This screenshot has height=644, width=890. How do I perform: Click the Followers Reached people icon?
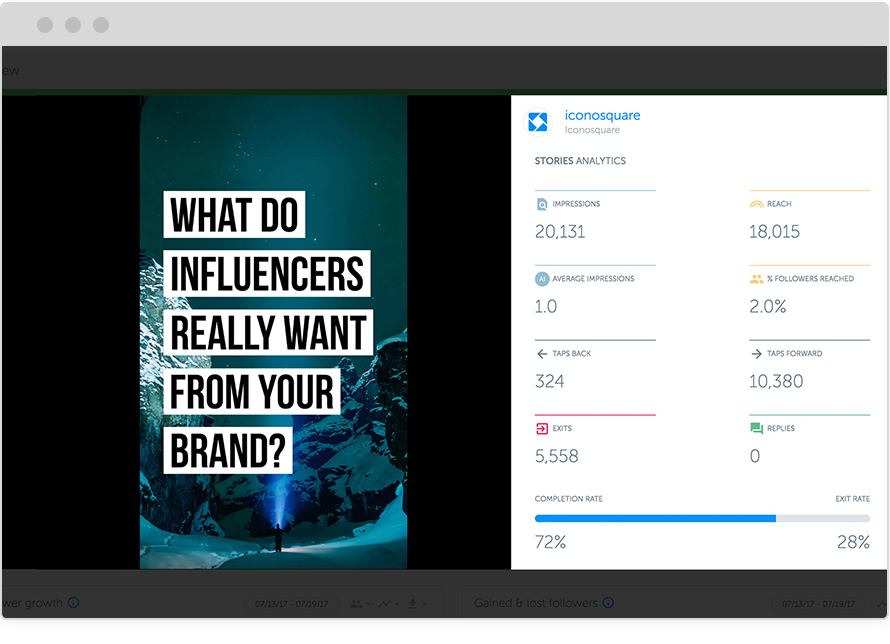(x=756, y=279)
